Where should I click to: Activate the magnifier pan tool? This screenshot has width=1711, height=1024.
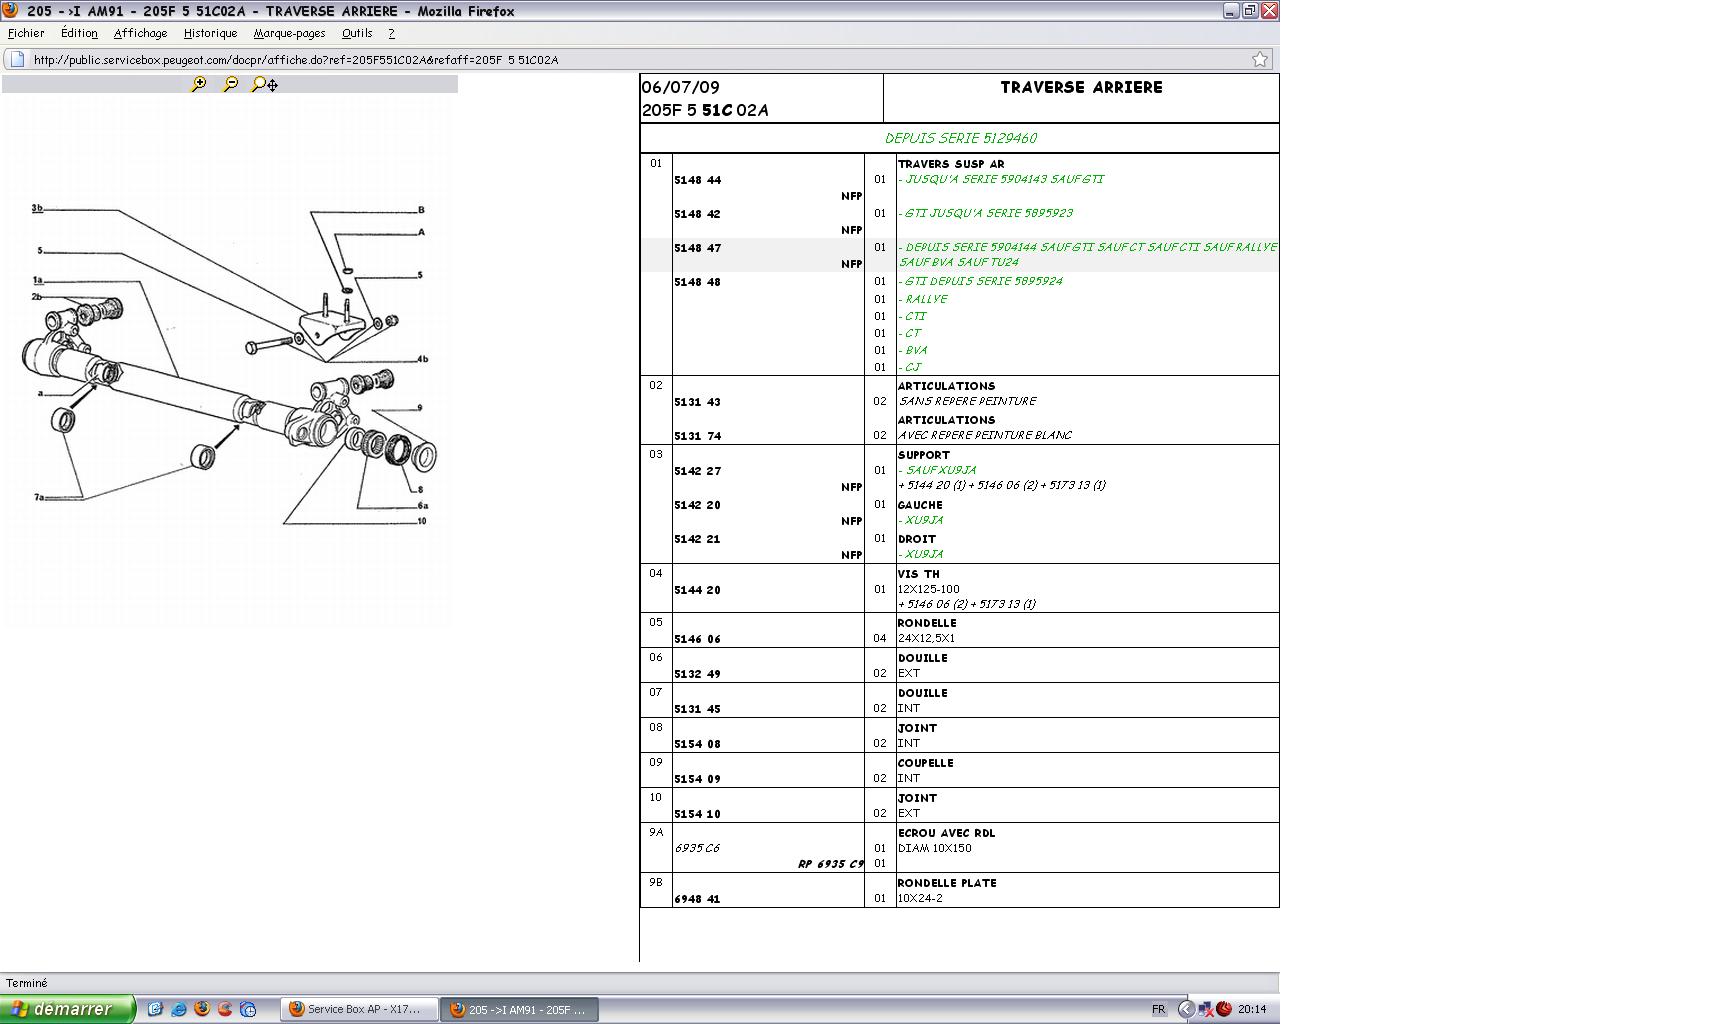point(264,85)
